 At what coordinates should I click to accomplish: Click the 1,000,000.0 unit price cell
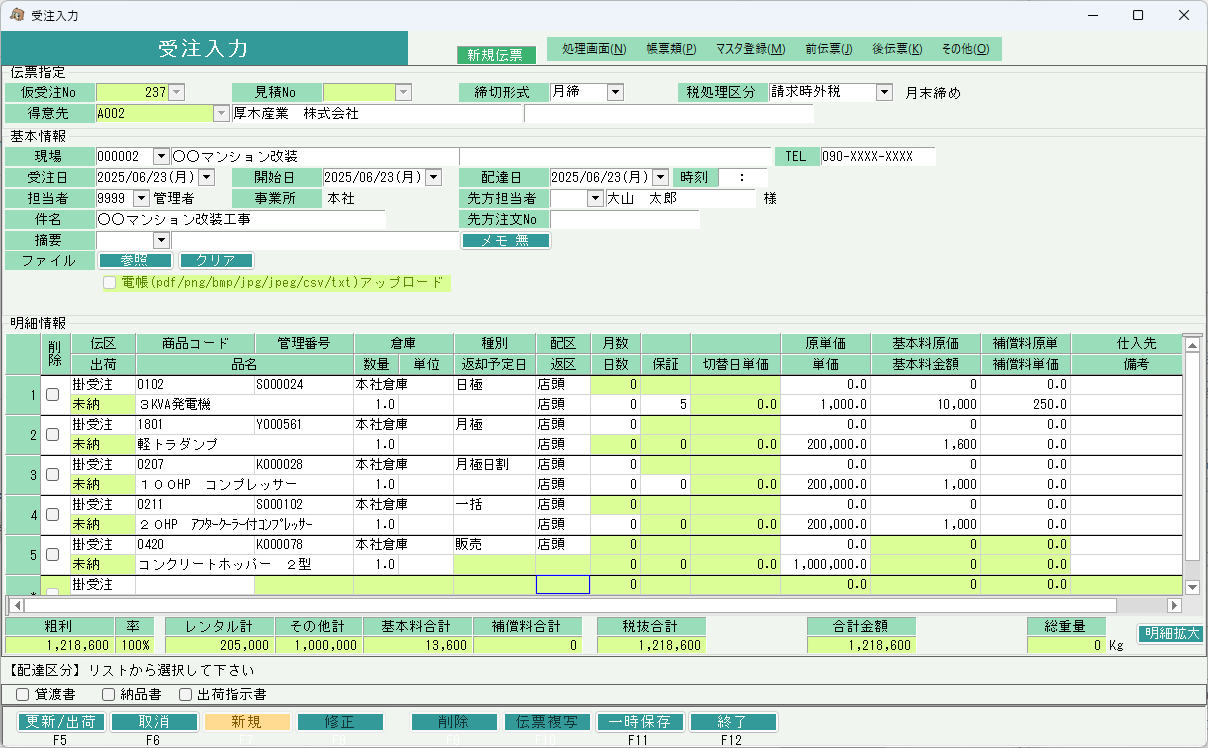click(825, 564)
